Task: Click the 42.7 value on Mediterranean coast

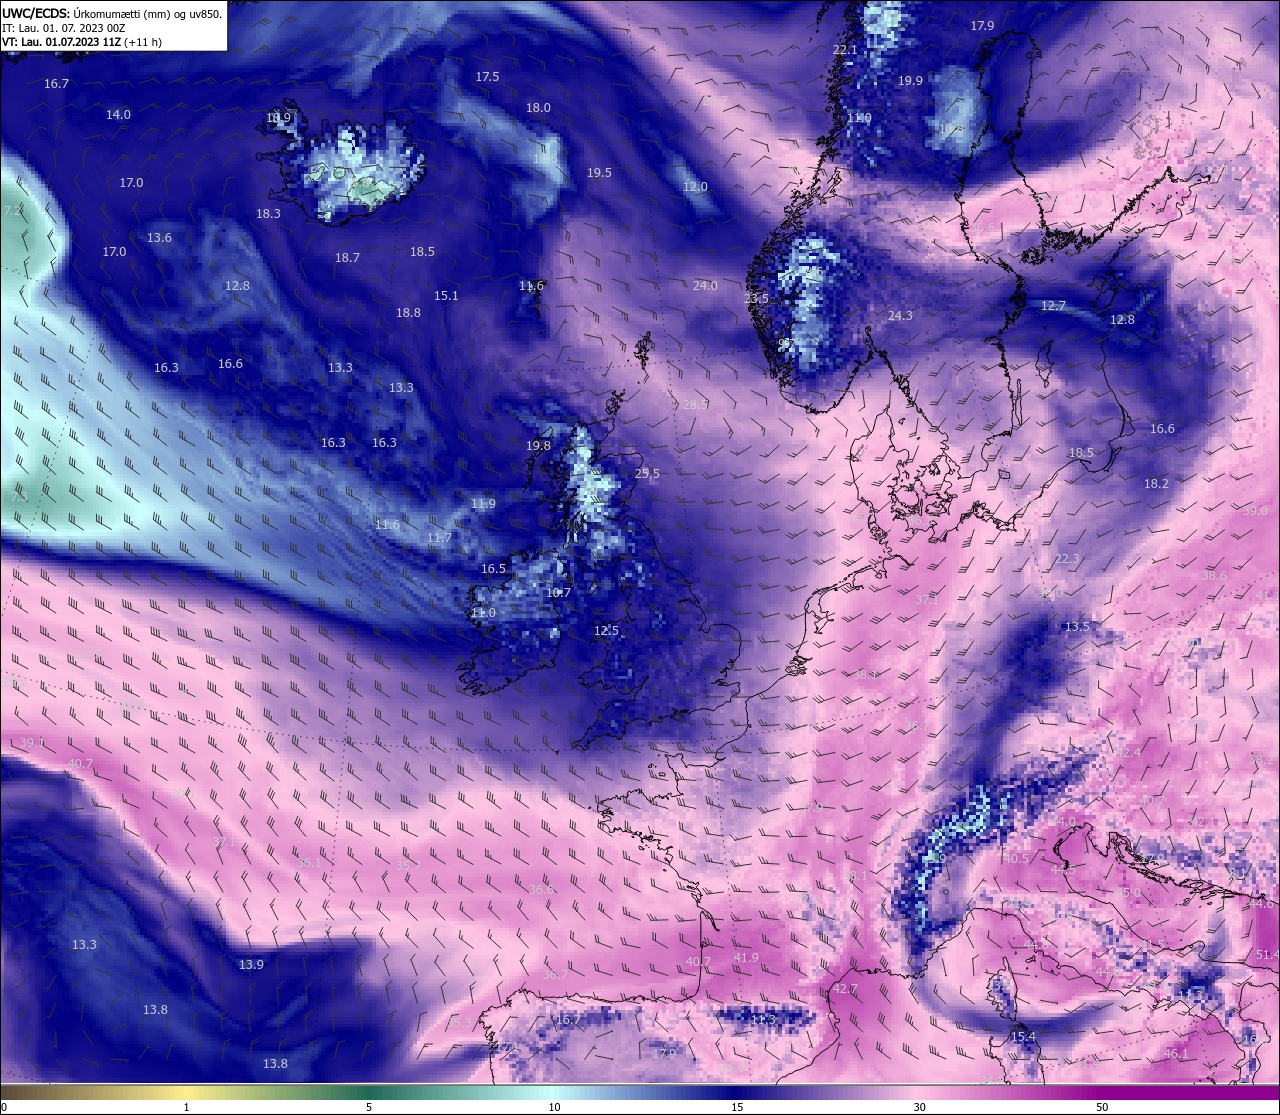Action: pyautogui.click(x=845, y=989)
